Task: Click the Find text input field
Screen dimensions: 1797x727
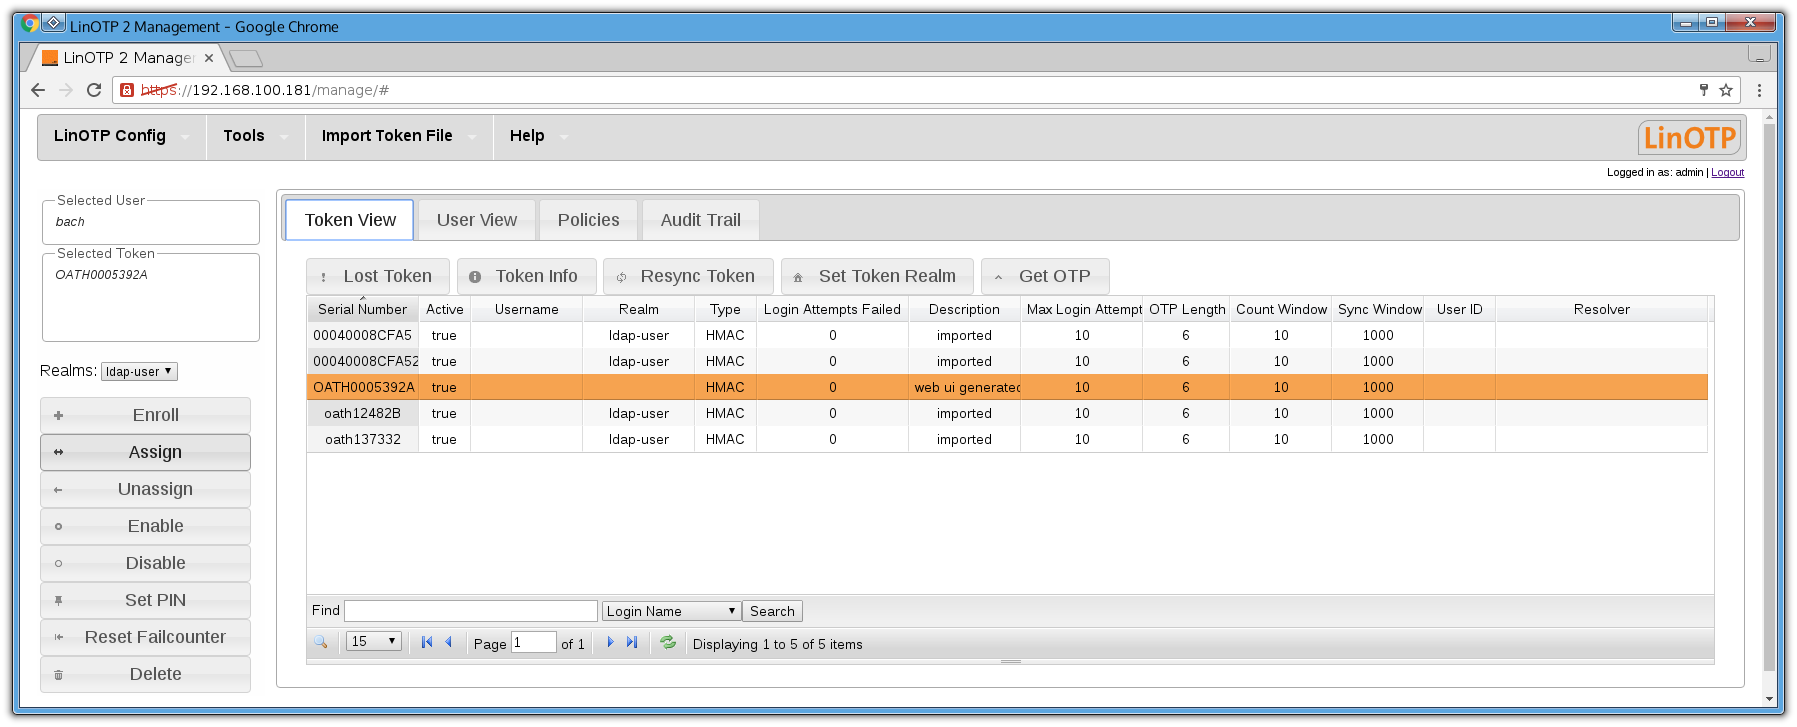Action: [471, 611]
